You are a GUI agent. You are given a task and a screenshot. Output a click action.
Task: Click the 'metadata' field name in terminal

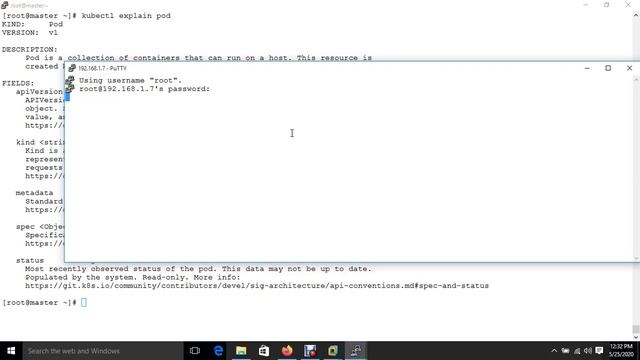tap(34, 193)
